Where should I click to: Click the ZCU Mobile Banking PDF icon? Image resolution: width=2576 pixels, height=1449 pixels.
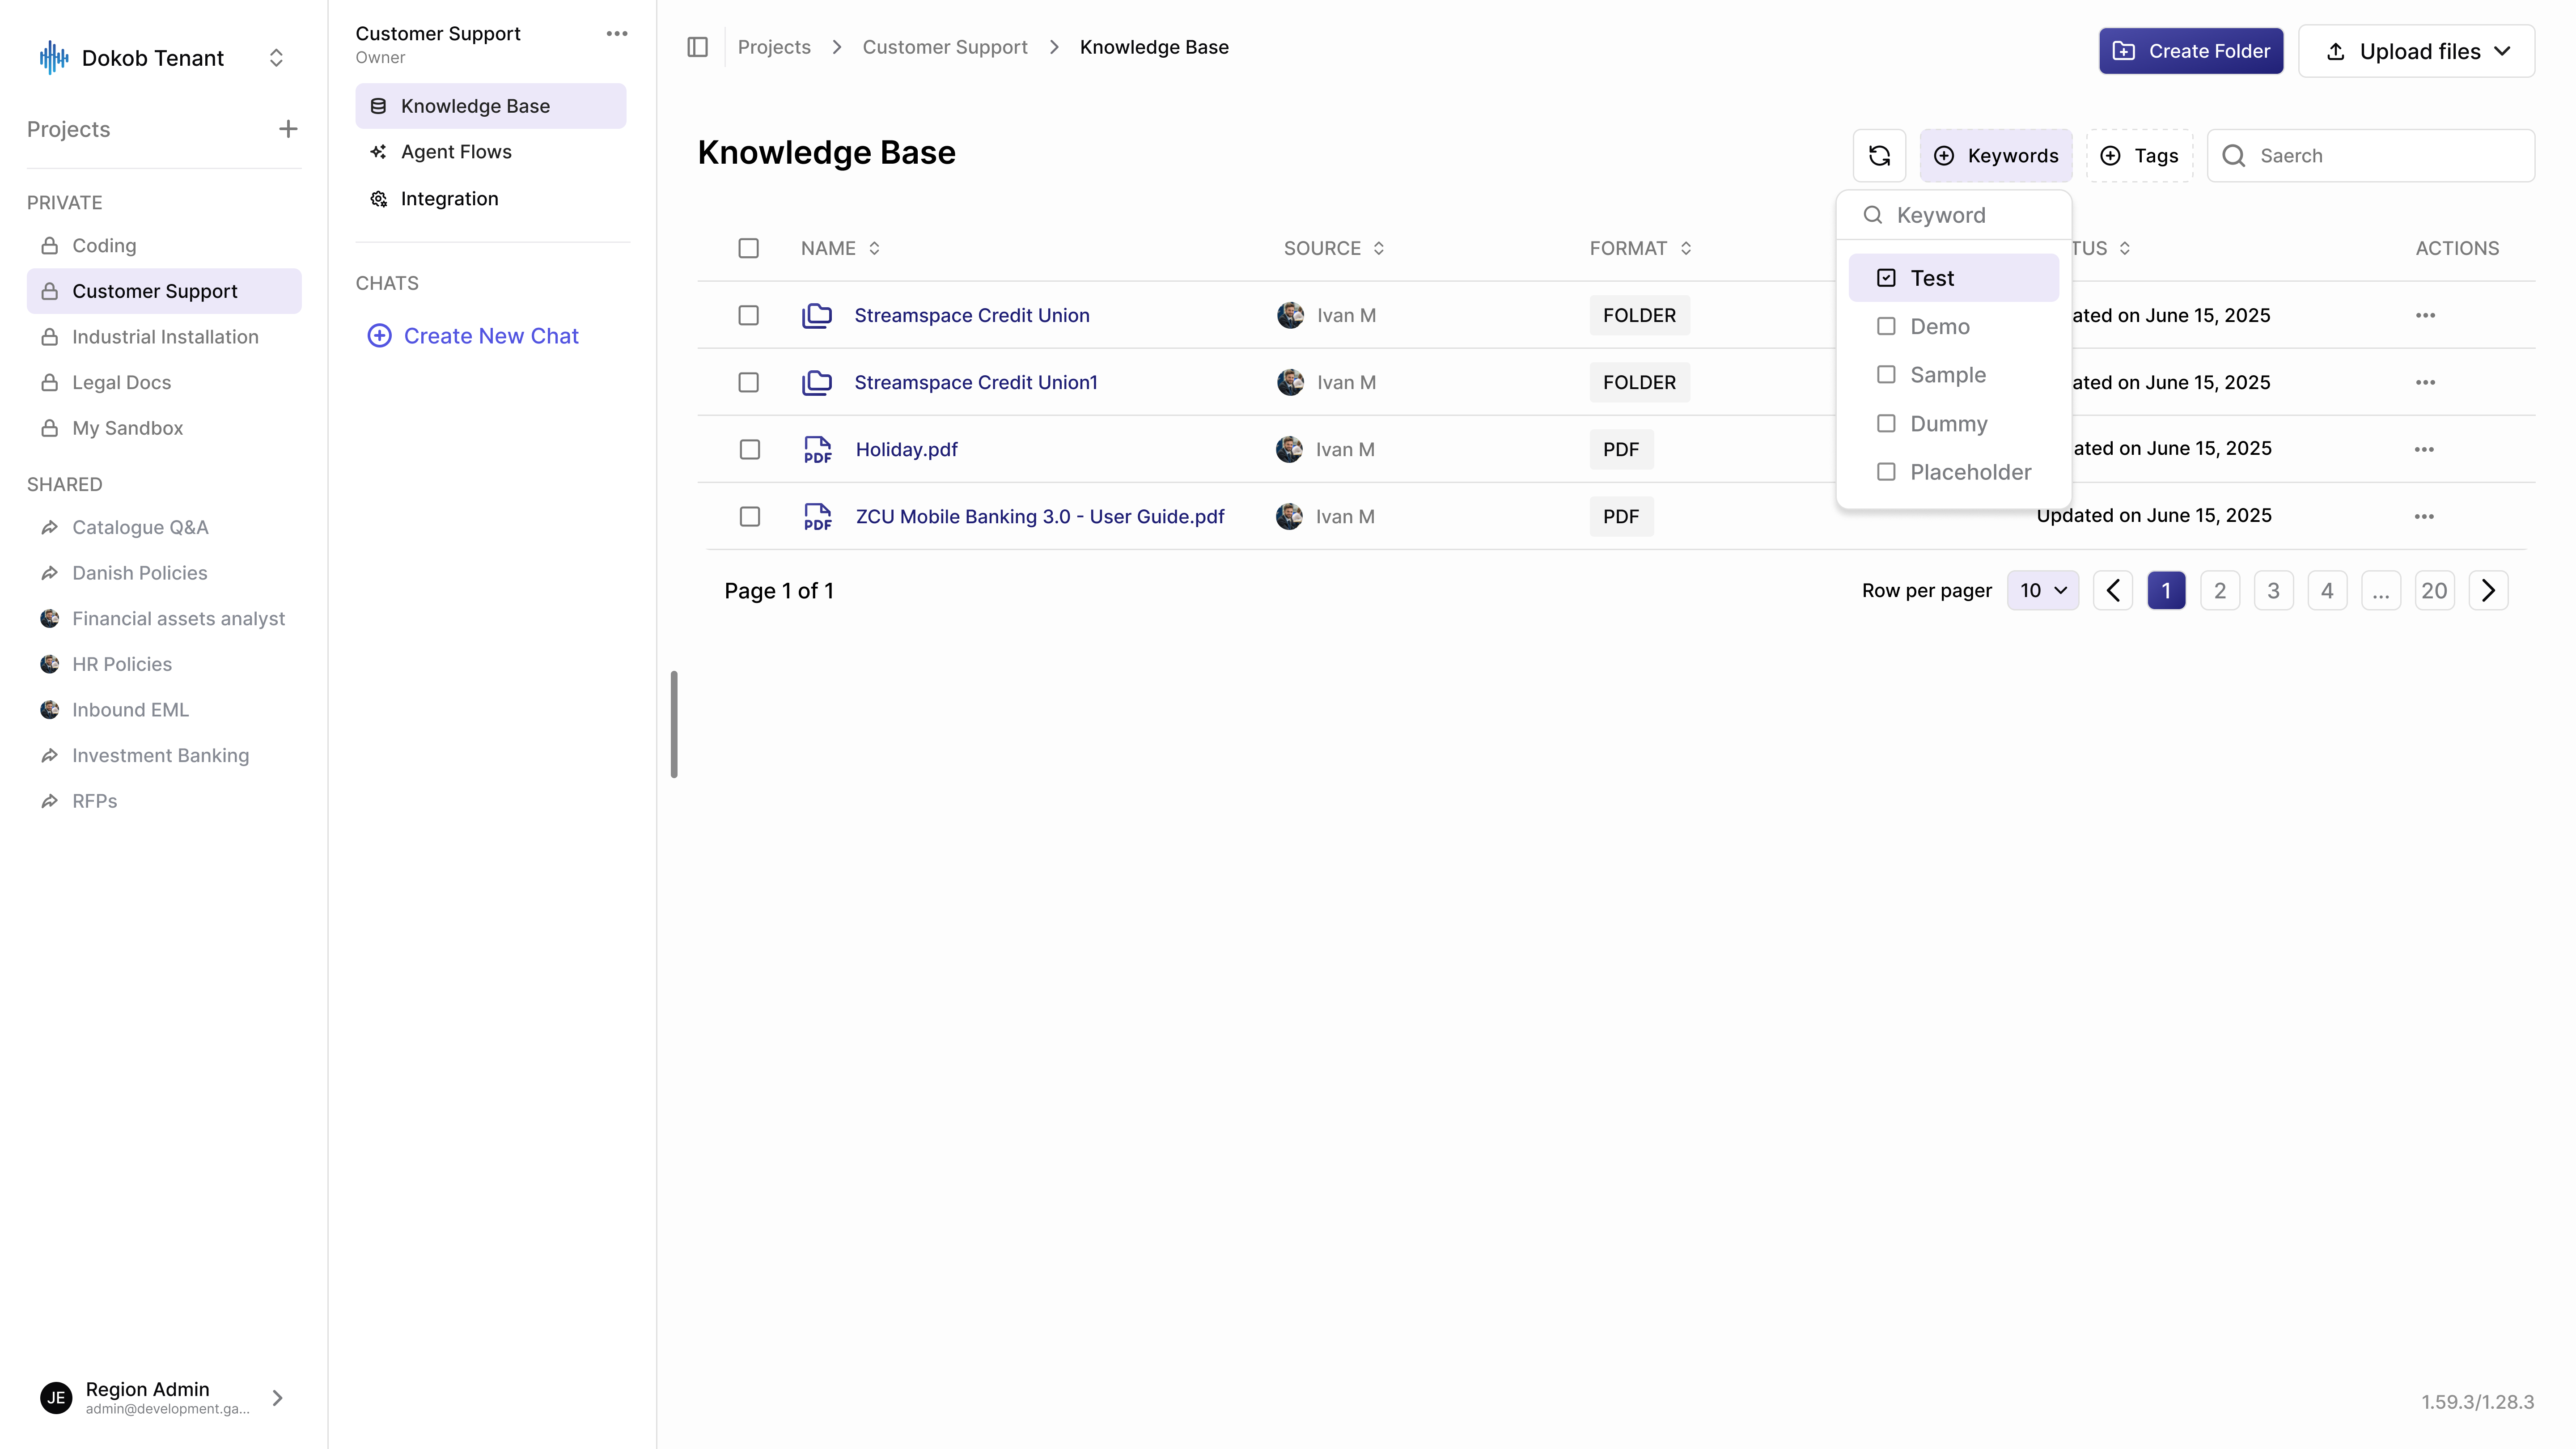click(x=817, y=516)
